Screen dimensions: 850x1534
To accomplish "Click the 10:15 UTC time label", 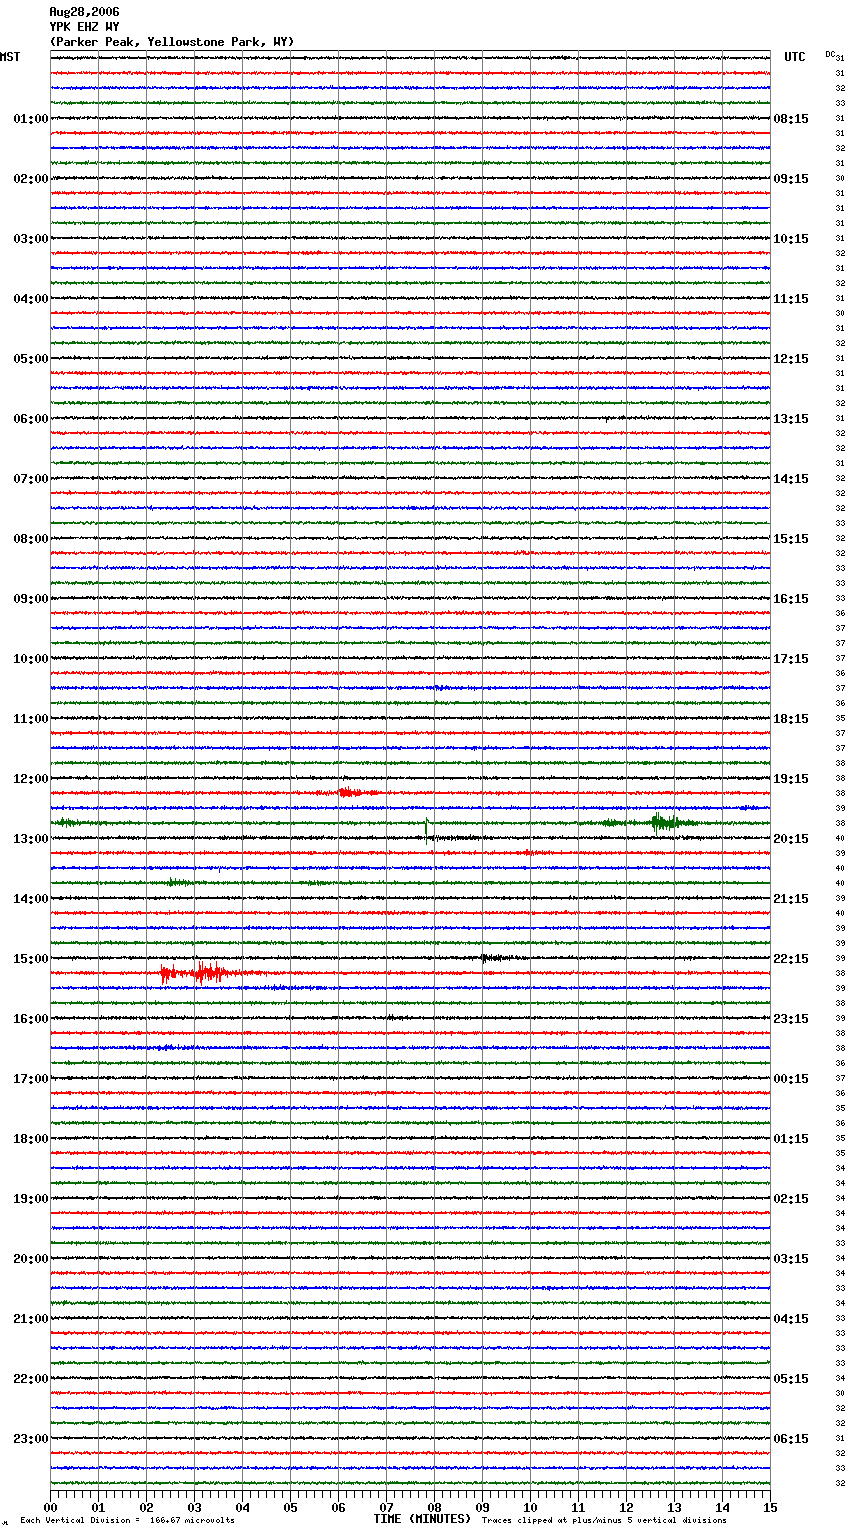I will point(791,239).
